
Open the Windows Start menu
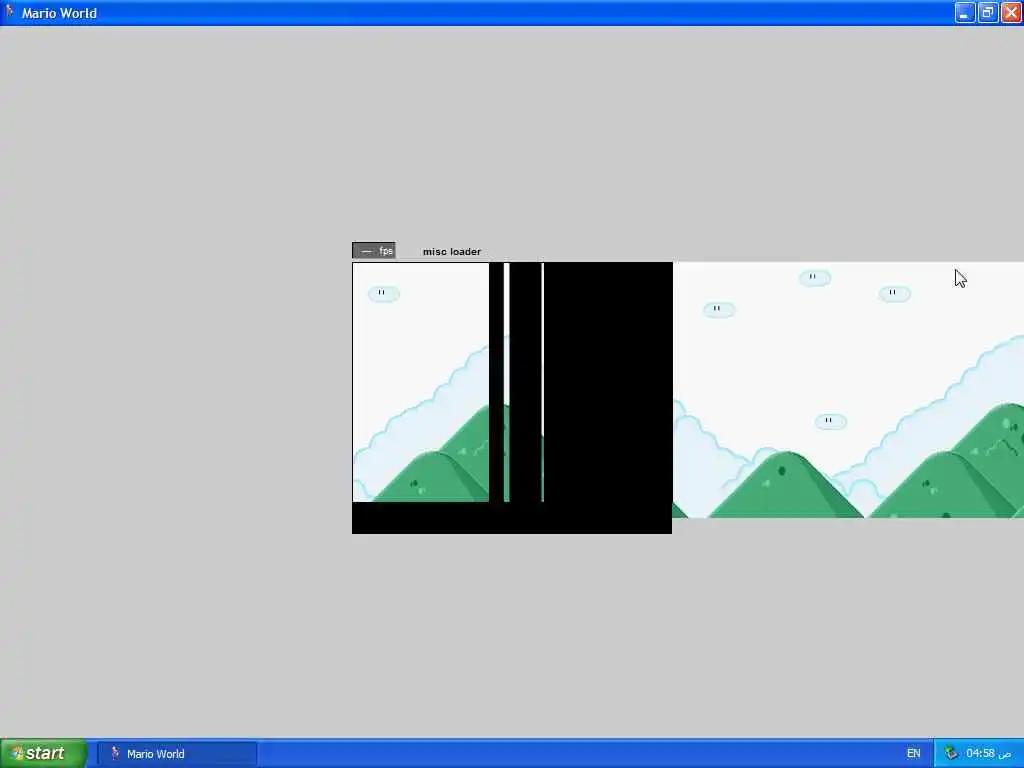[x=43, y=753]
